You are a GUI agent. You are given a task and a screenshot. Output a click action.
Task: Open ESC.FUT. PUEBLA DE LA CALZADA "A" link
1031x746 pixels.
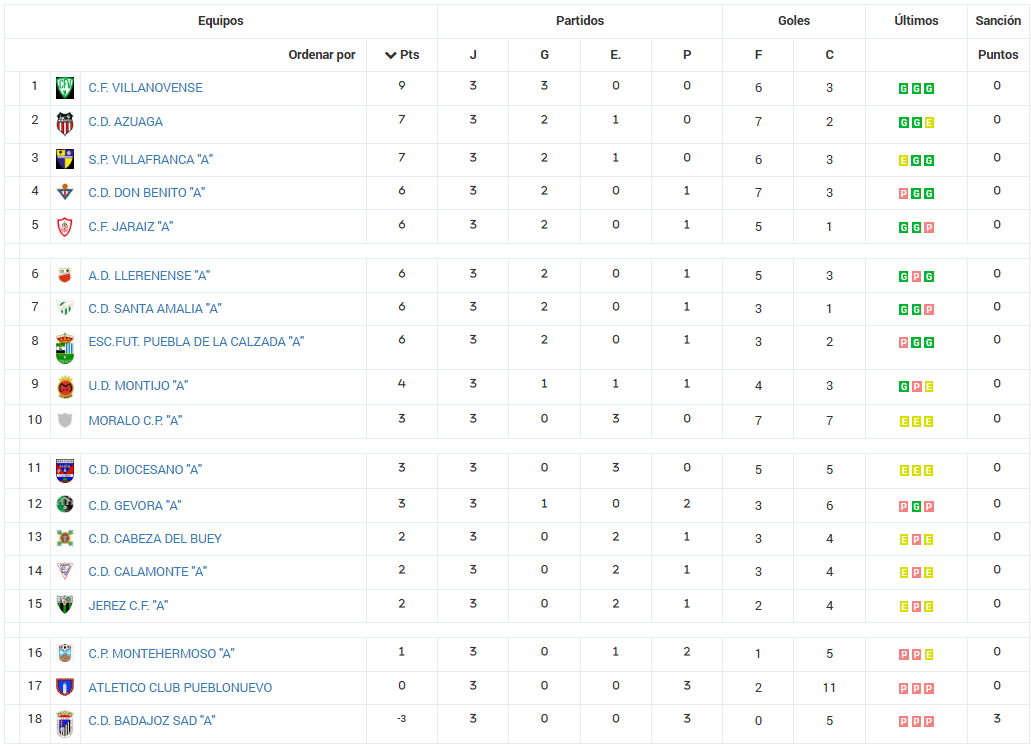[x=196, y=342]
